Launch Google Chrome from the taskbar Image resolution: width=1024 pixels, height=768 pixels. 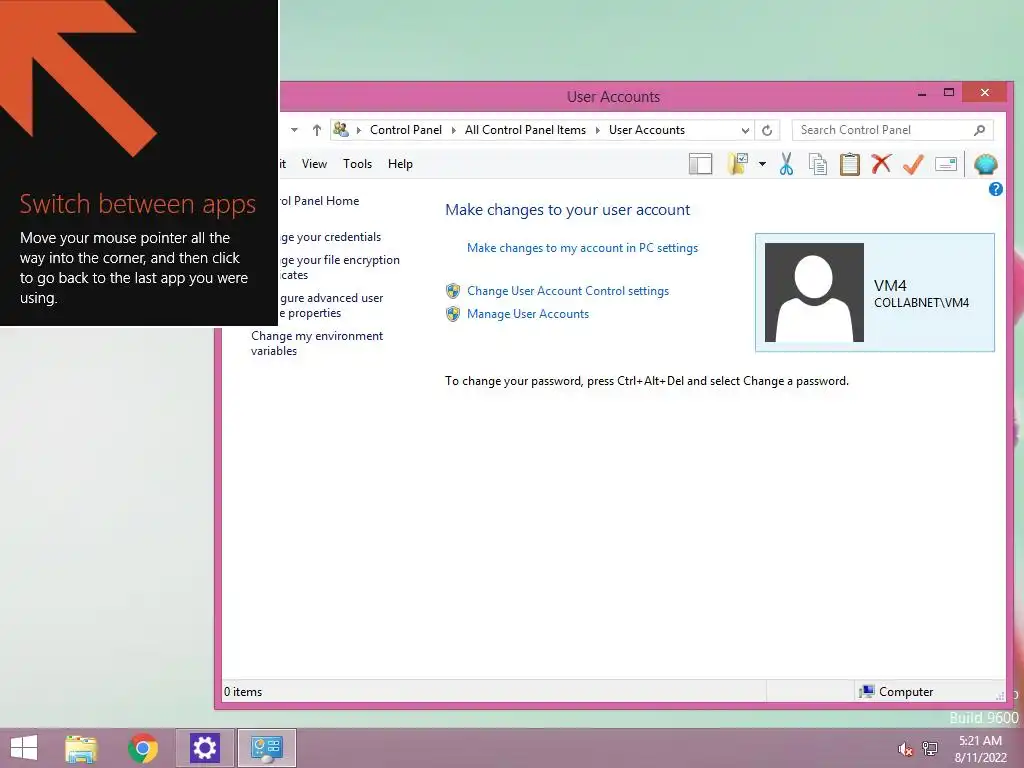(x=143, y=748)
